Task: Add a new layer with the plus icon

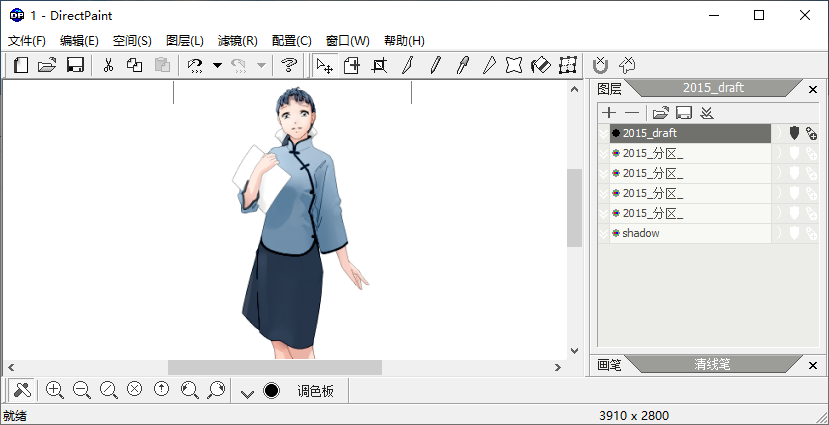Action: click(x=609, y=113)
